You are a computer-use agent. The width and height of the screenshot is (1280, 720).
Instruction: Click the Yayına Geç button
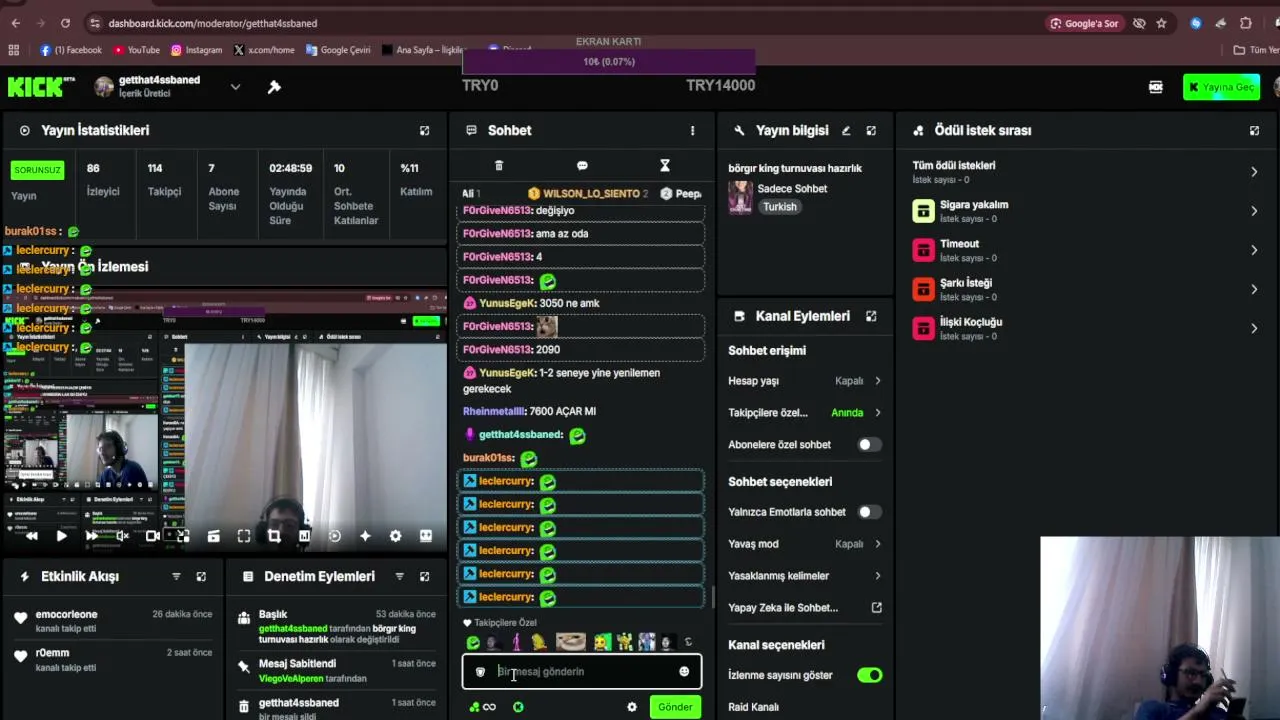(x=1221, y=87)
